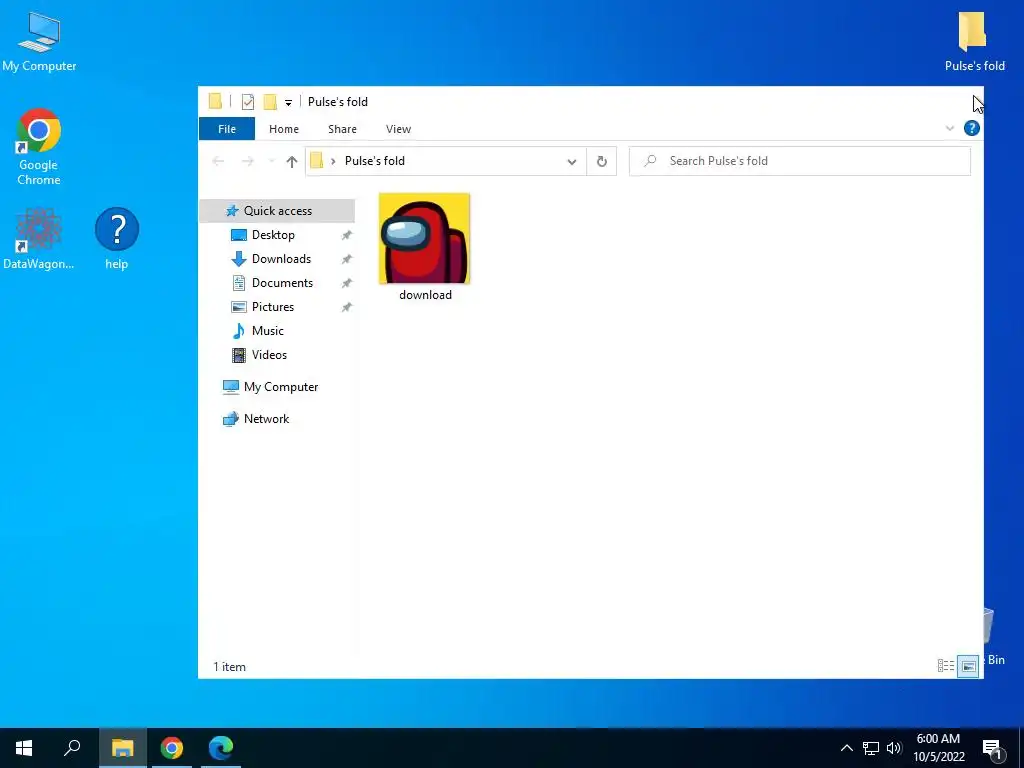Open the Windows Start menu
Image resolution: width=1024 pixels, height=768 pixels.
pos(24,748)
